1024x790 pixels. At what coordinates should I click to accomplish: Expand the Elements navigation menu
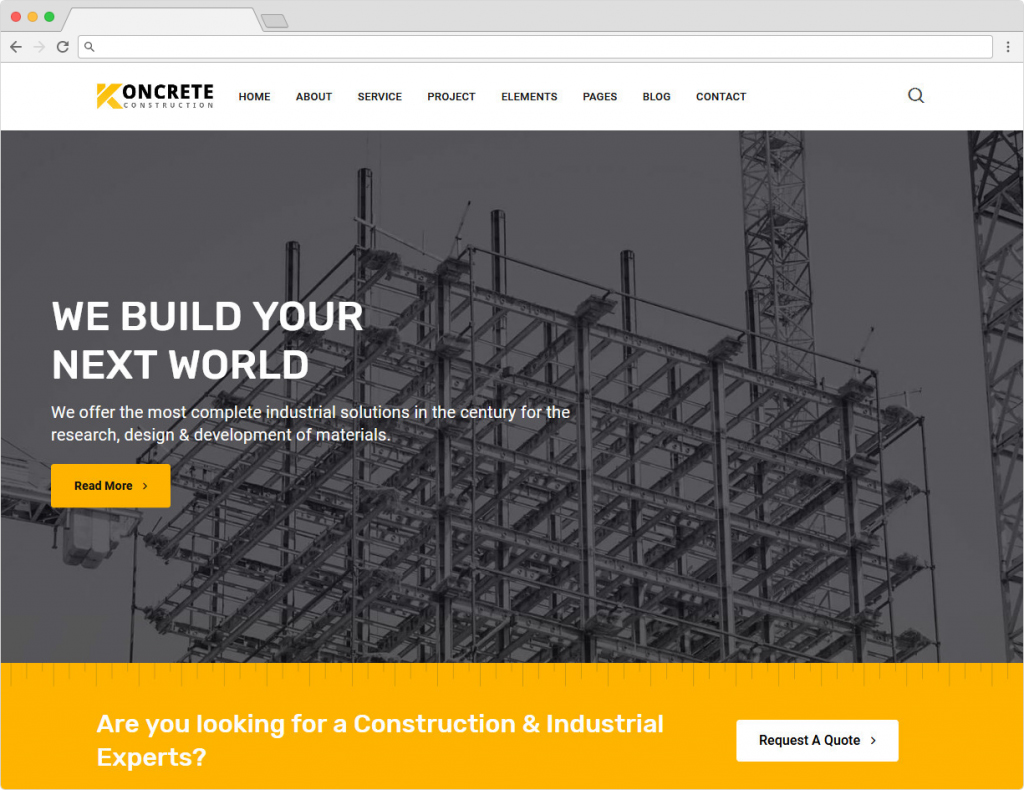tap(529, 97)
